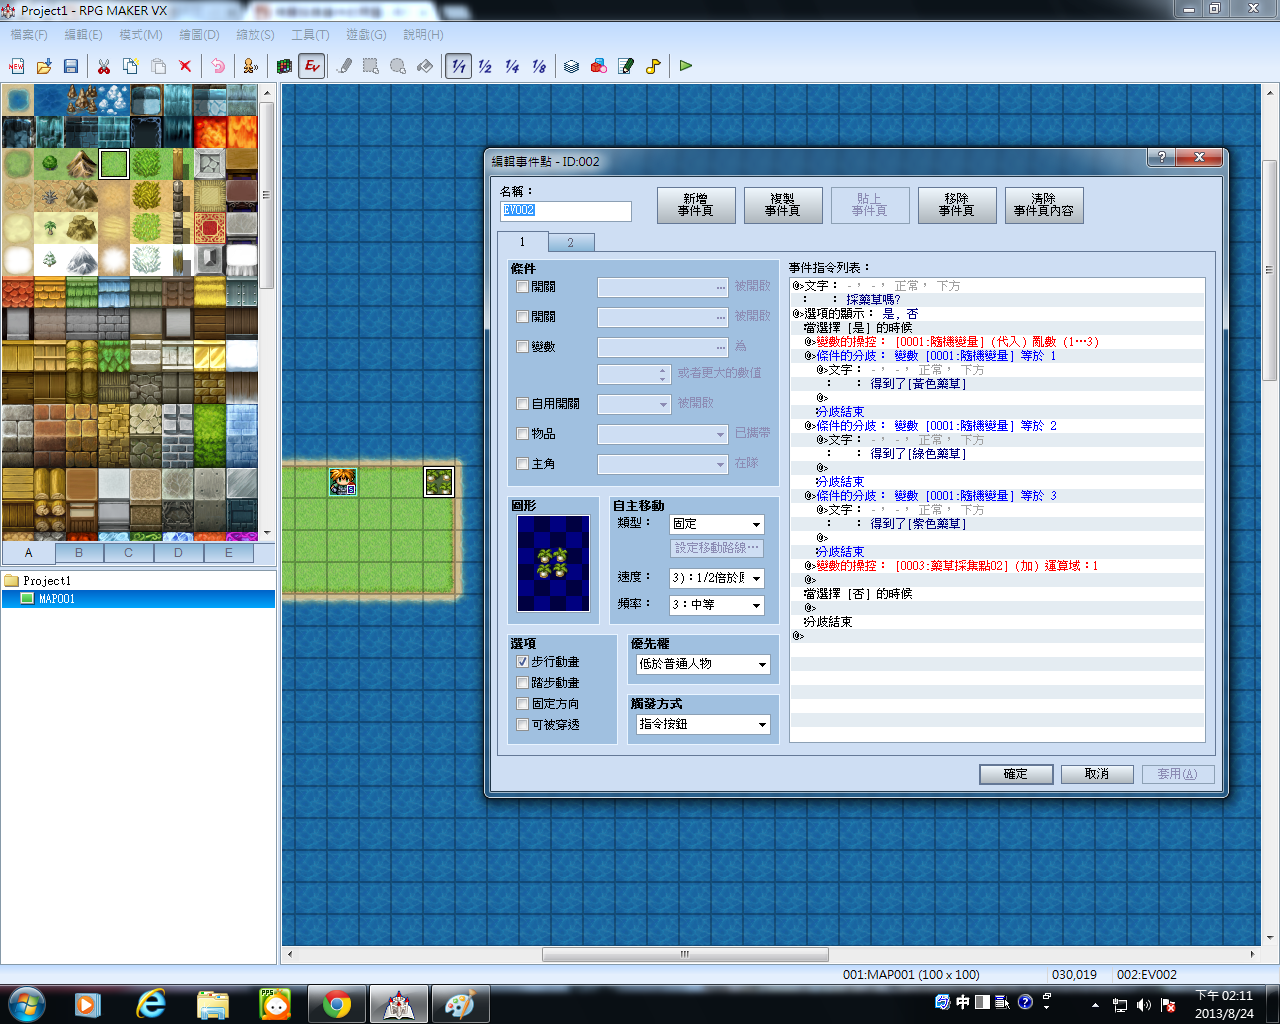Switch to Map editing mode icon
1280x1024 pixels.
click(285, 66)
